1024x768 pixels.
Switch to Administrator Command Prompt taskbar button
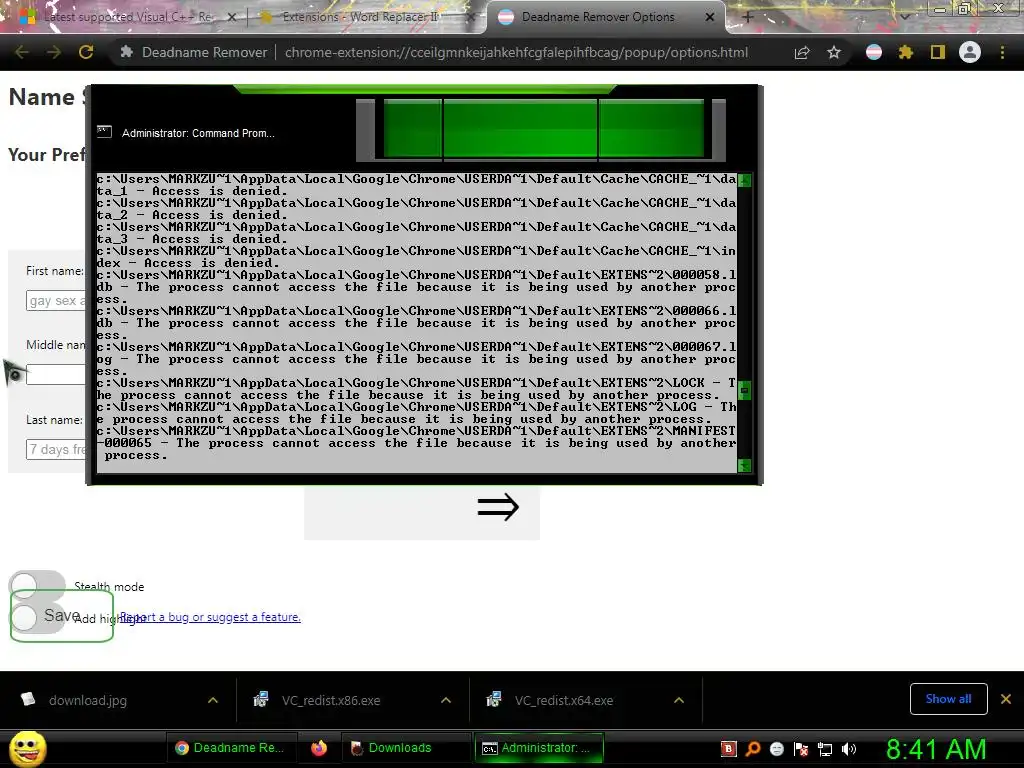[x=538, y=748]
